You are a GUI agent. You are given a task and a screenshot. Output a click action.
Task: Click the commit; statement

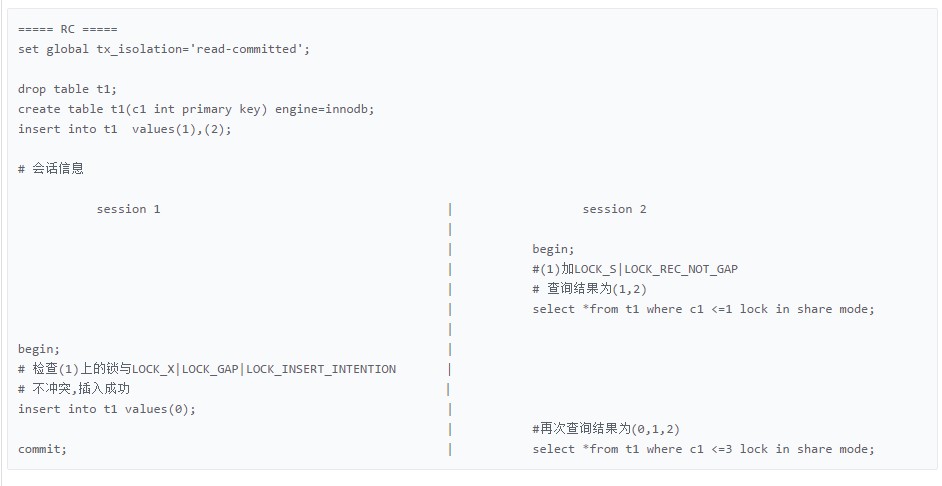coord(43,449)
